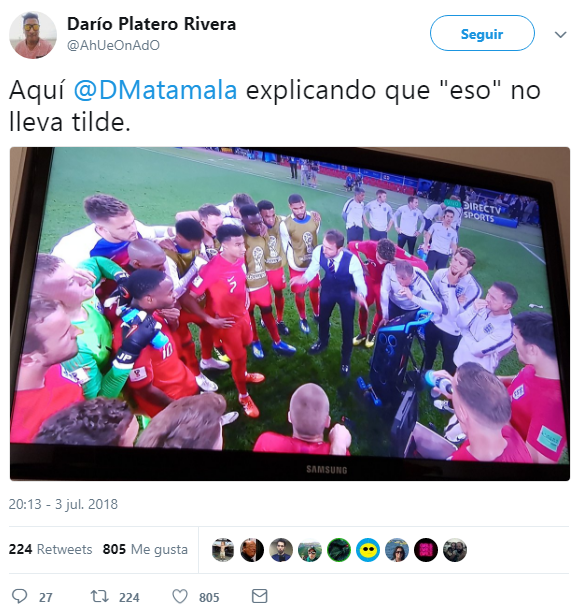
Task: Click the pink-on-black avatar in likers row
Action: [426, 550]
